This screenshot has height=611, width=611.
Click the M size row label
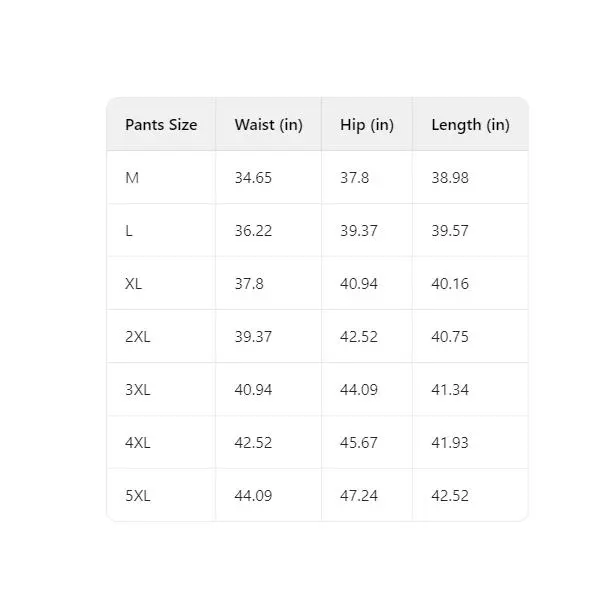(x=132, y=178)
